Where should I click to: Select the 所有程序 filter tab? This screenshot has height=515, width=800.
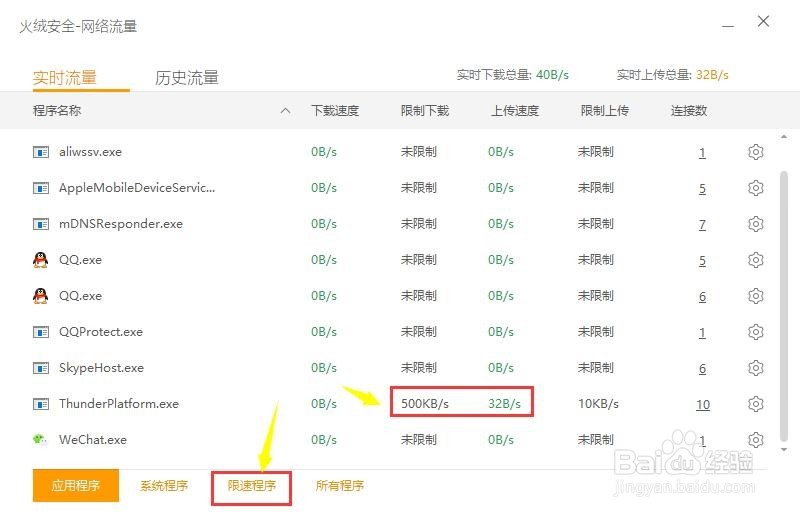tap(340, 485)
